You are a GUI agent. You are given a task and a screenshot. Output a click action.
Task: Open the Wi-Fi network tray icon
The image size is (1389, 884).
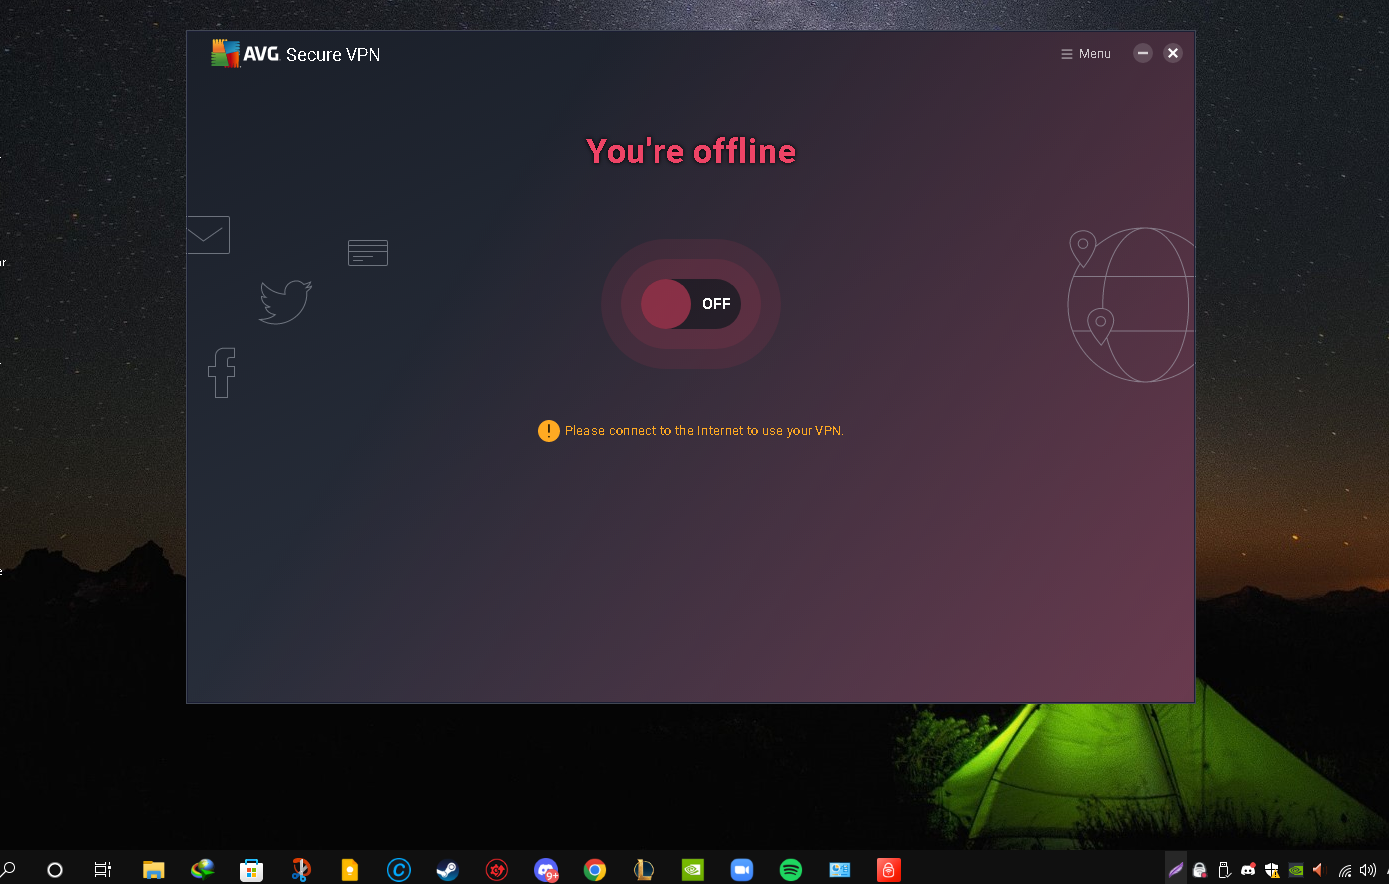[1345, 871]
